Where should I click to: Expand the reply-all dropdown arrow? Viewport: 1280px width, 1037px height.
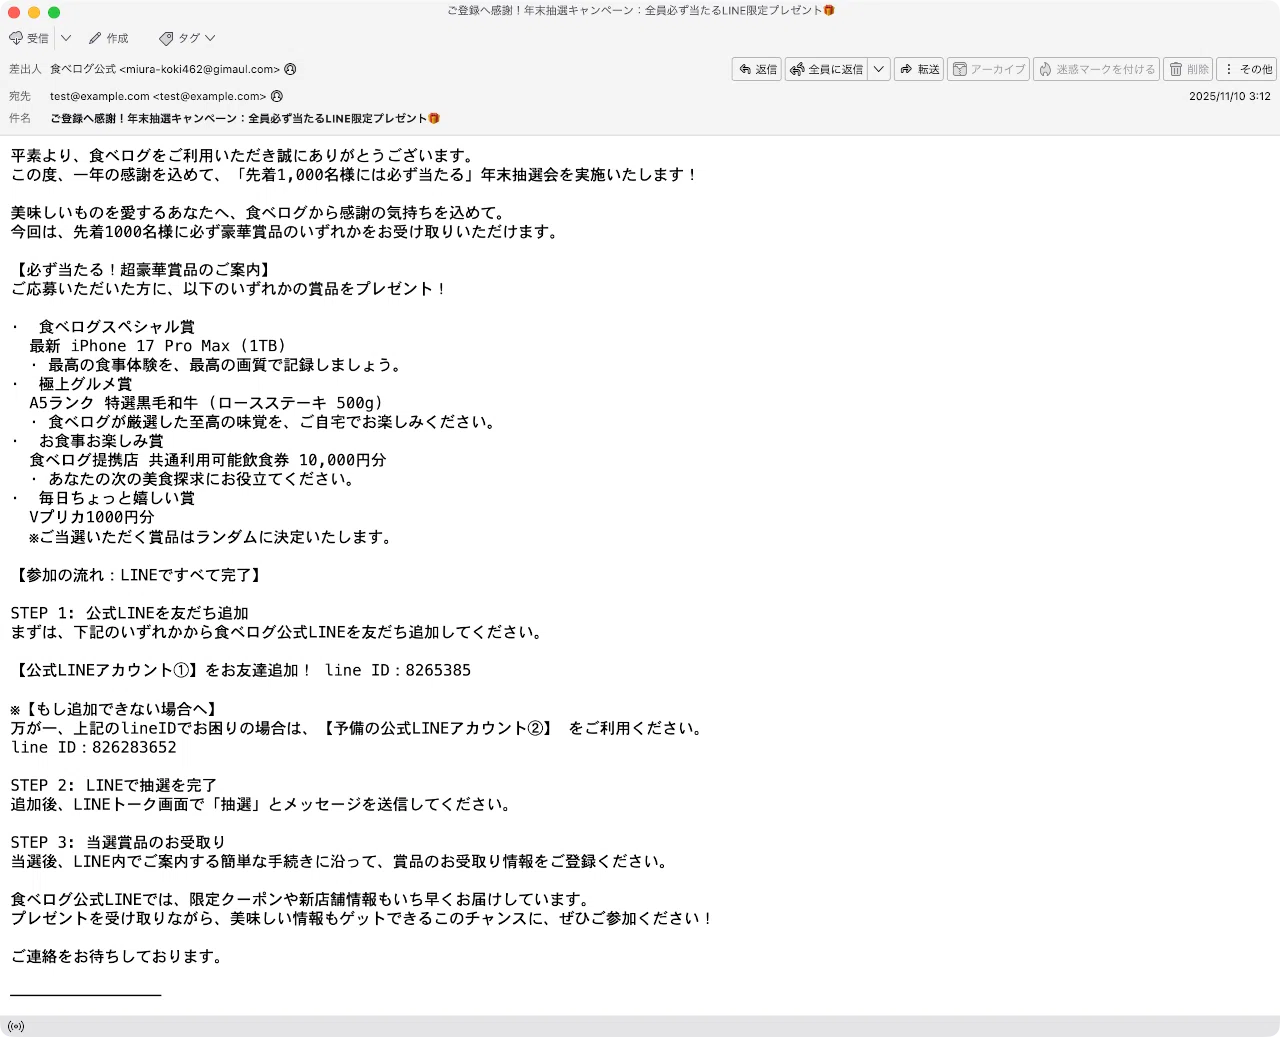click(879, 69)
